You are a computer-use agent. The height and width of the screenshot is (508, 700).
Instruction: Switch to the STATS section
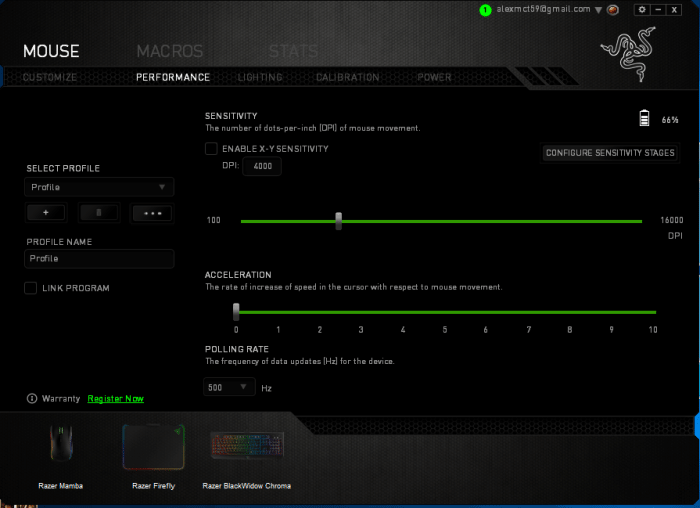(293, 51)
